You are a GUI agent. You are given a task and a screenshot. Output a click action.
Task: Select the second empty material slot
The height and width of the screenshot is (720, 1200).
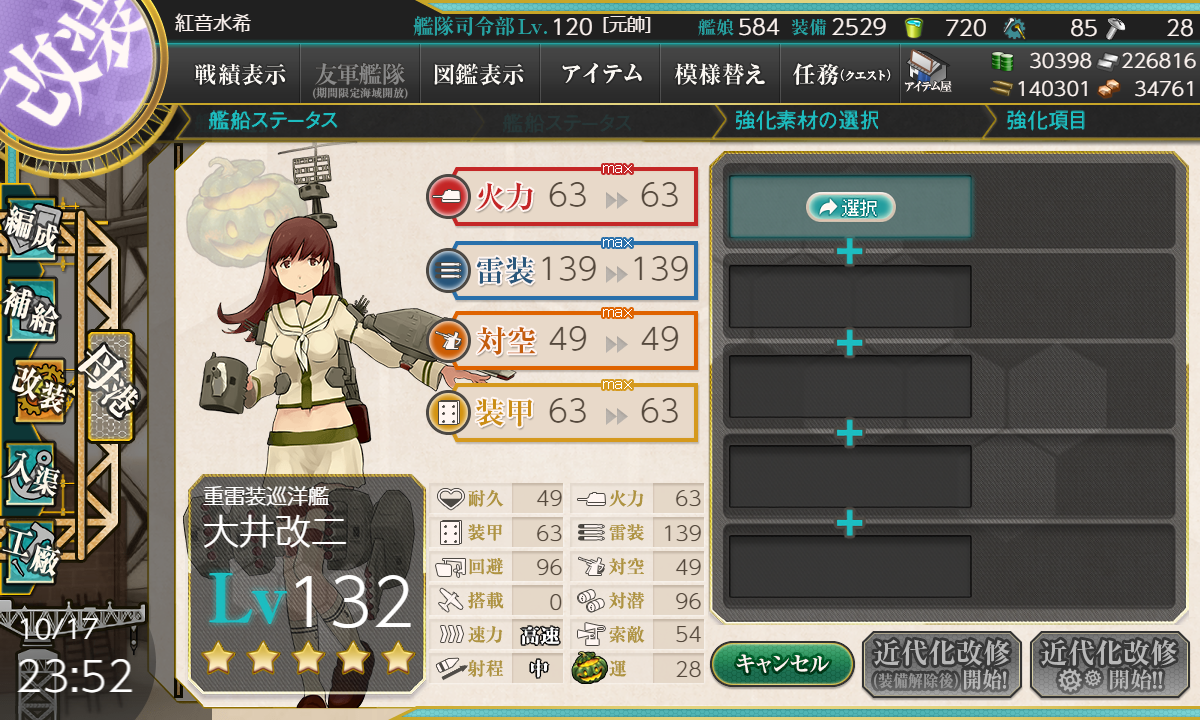[850, 297]
